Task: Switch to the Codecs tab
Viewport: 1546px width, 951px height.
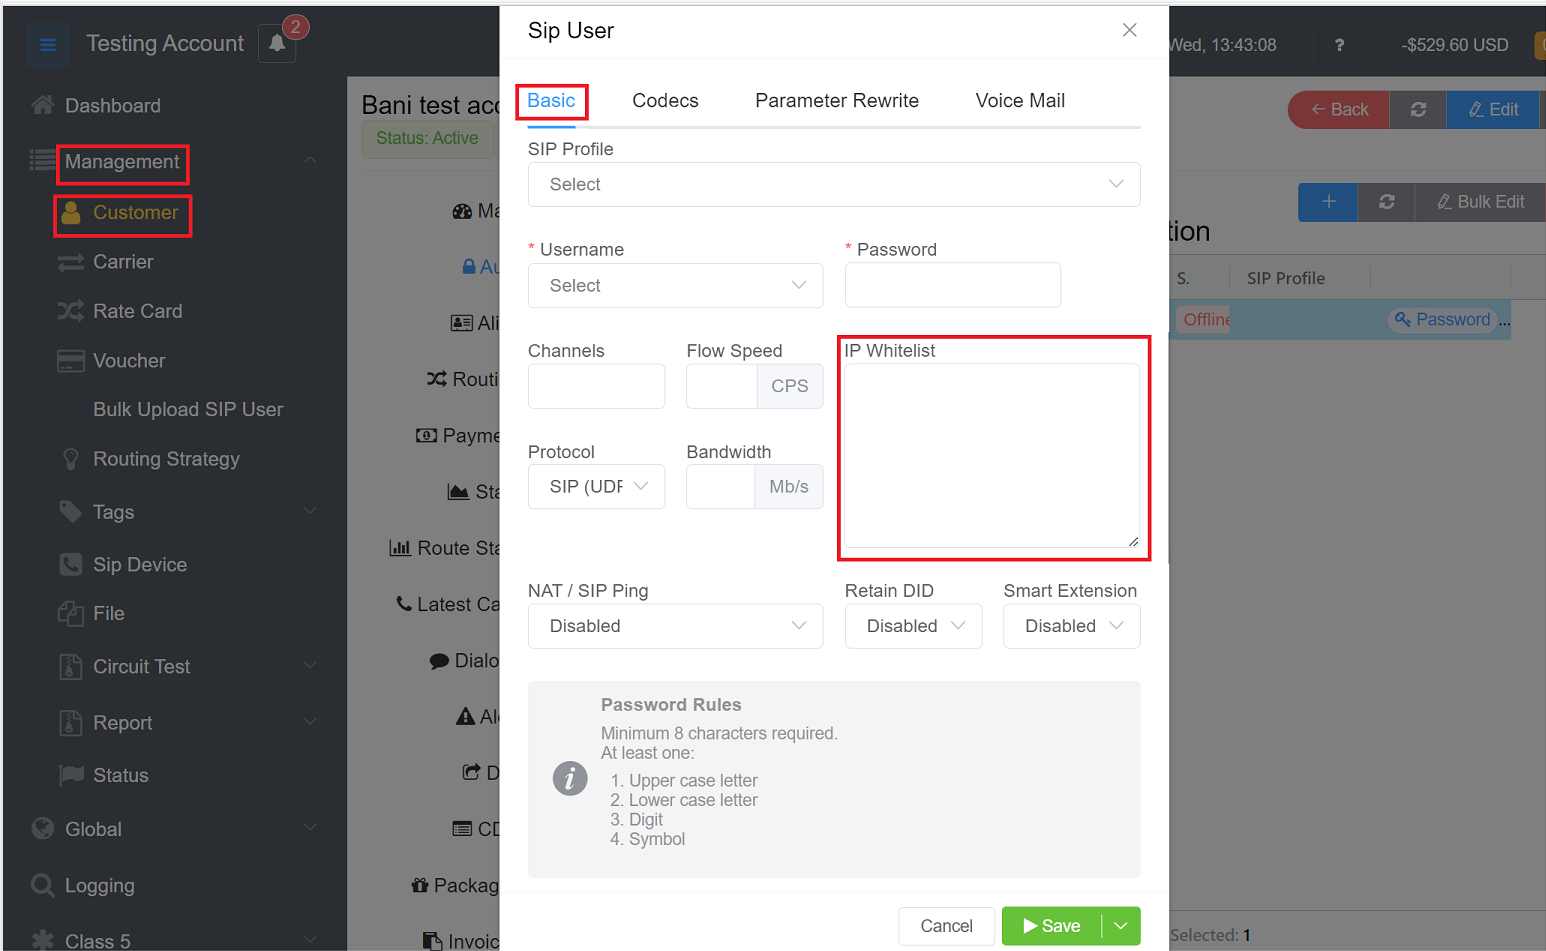Action: click(x=665, y=101)
